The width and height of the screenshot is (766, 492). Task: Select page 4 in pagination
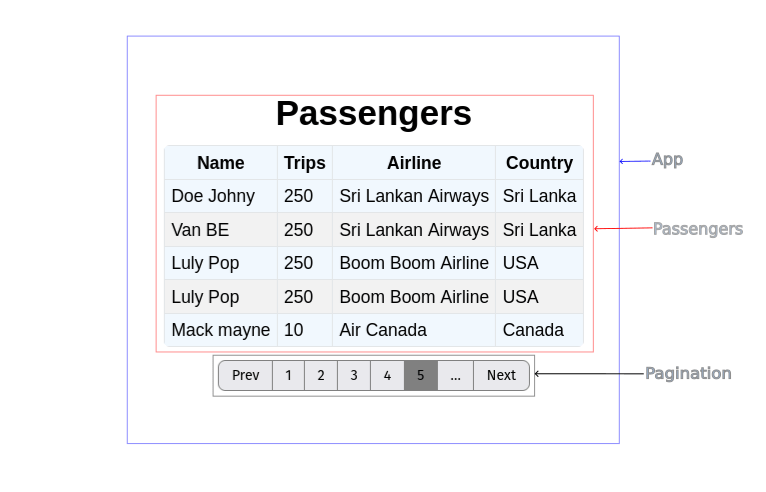point(387,375)
